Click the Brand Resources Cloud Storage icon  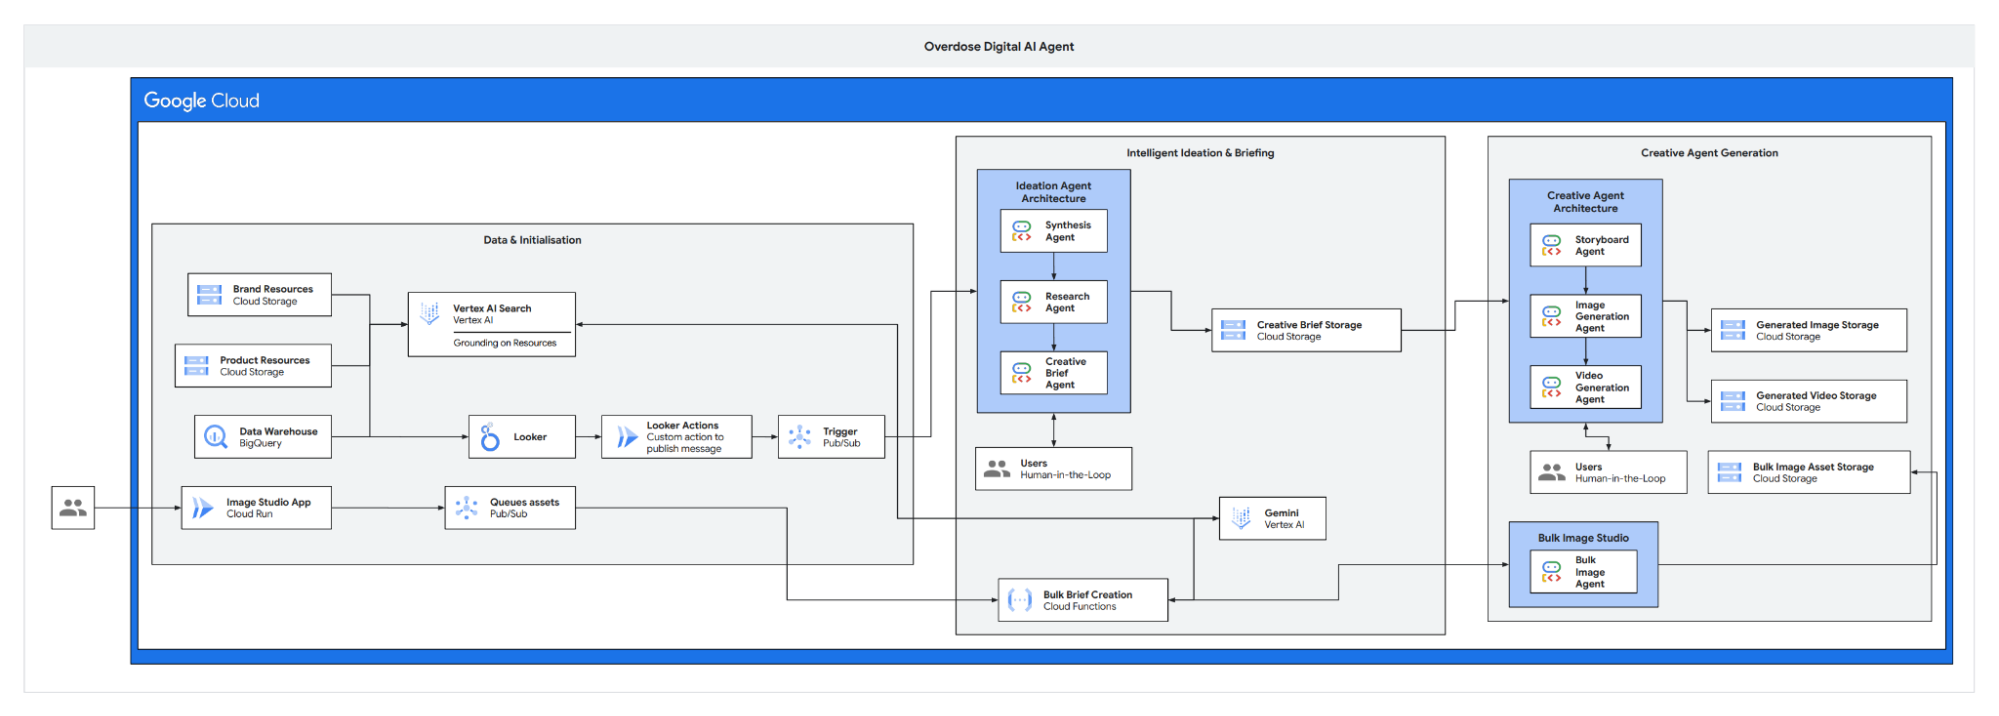point(209,295)
